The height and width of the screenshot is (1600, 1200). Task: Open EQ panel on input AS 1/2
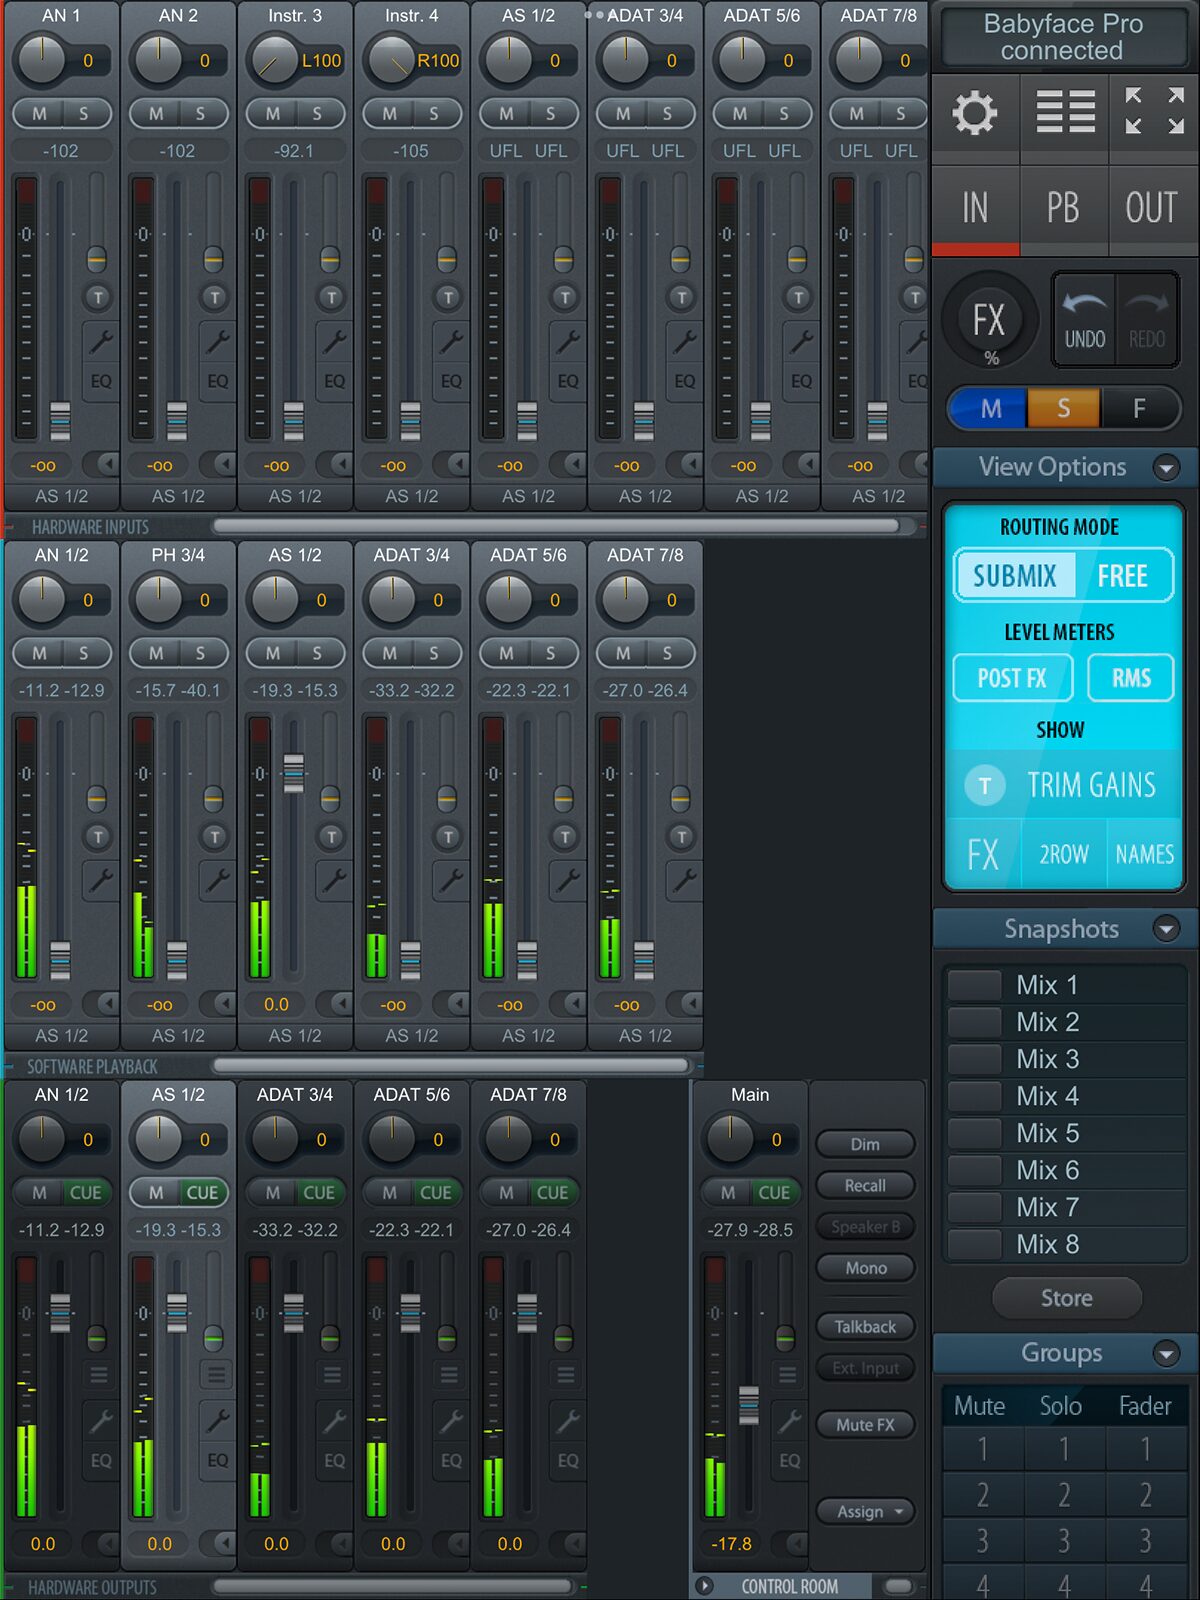(x=567, y=381)
